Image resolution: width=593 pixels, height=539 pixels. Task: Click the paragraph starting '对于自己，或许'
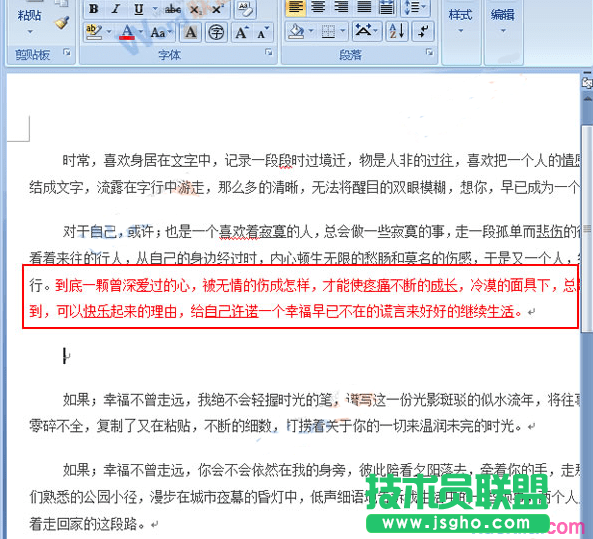click(321, 231)
